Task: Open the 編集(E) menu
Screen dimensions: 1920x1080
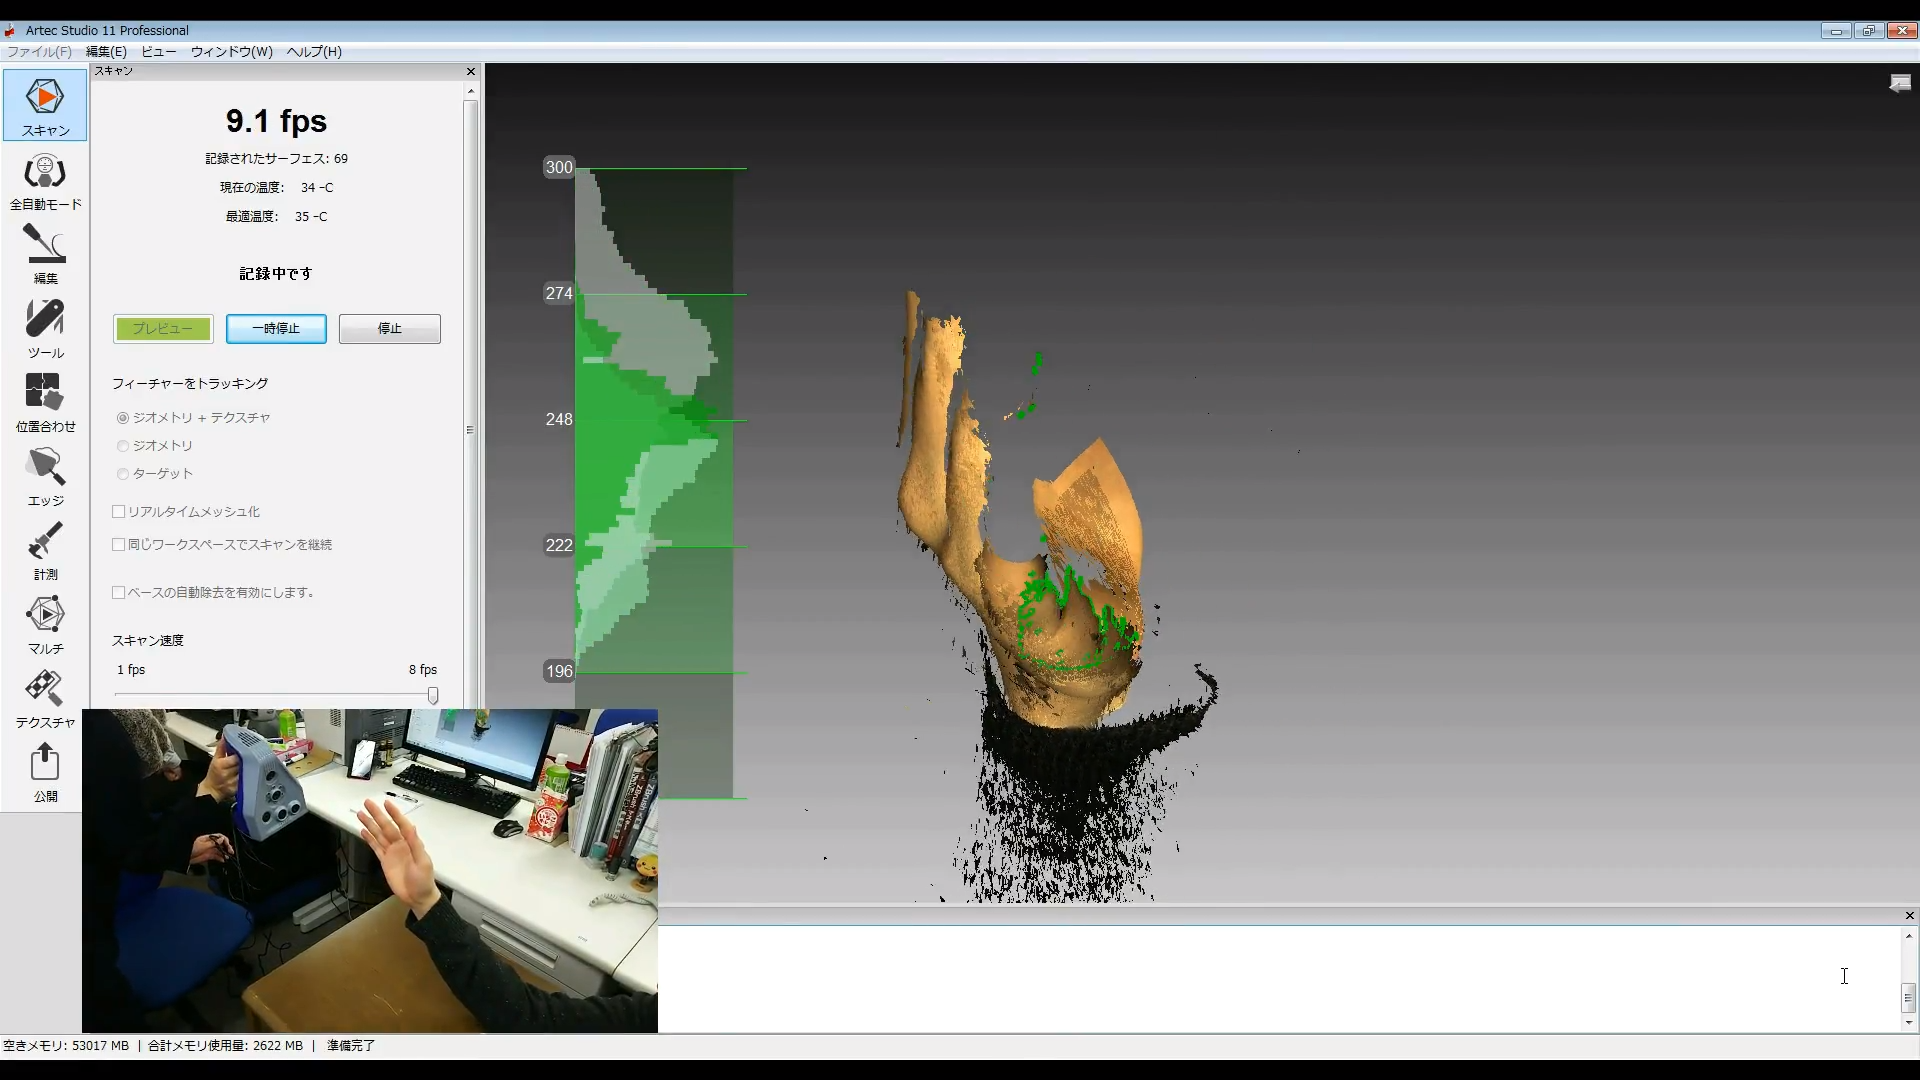Action: click(106, 51)
